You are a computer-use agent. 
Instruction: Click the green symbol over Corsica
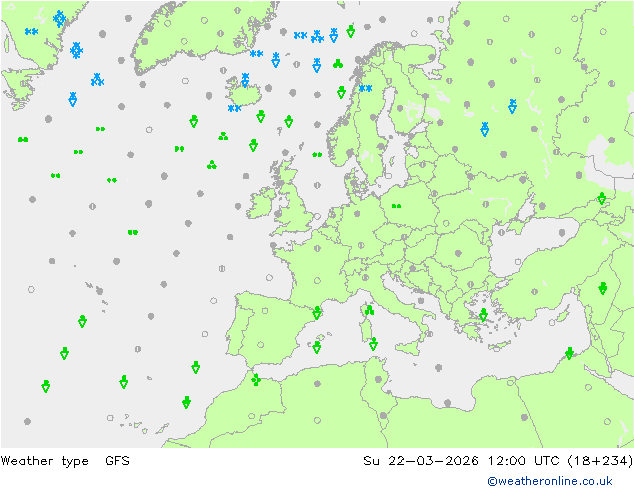[369, 310]
